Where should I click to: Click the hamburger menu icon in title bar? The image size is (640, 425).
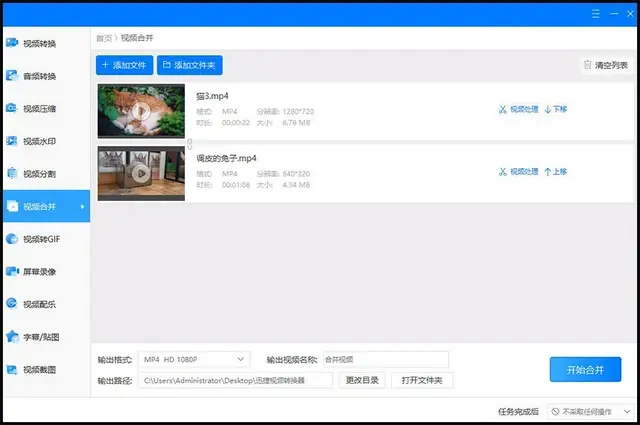coord(596,14)
